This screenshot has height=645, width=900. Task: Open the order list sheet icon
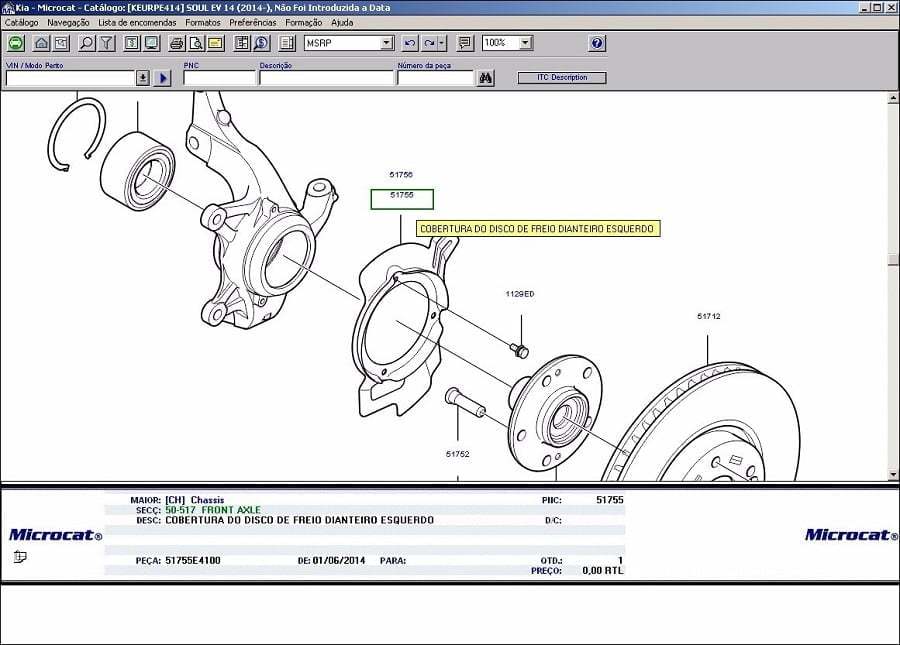(287, 43)
